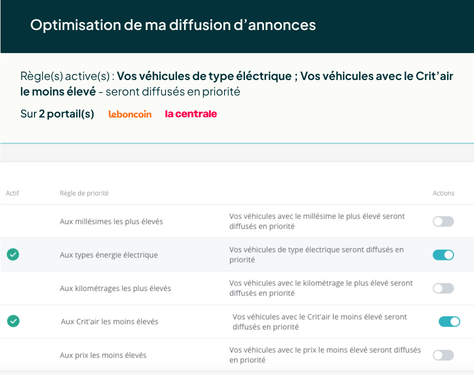Click the kilométrage le plus élevé description

click(321, 288)
